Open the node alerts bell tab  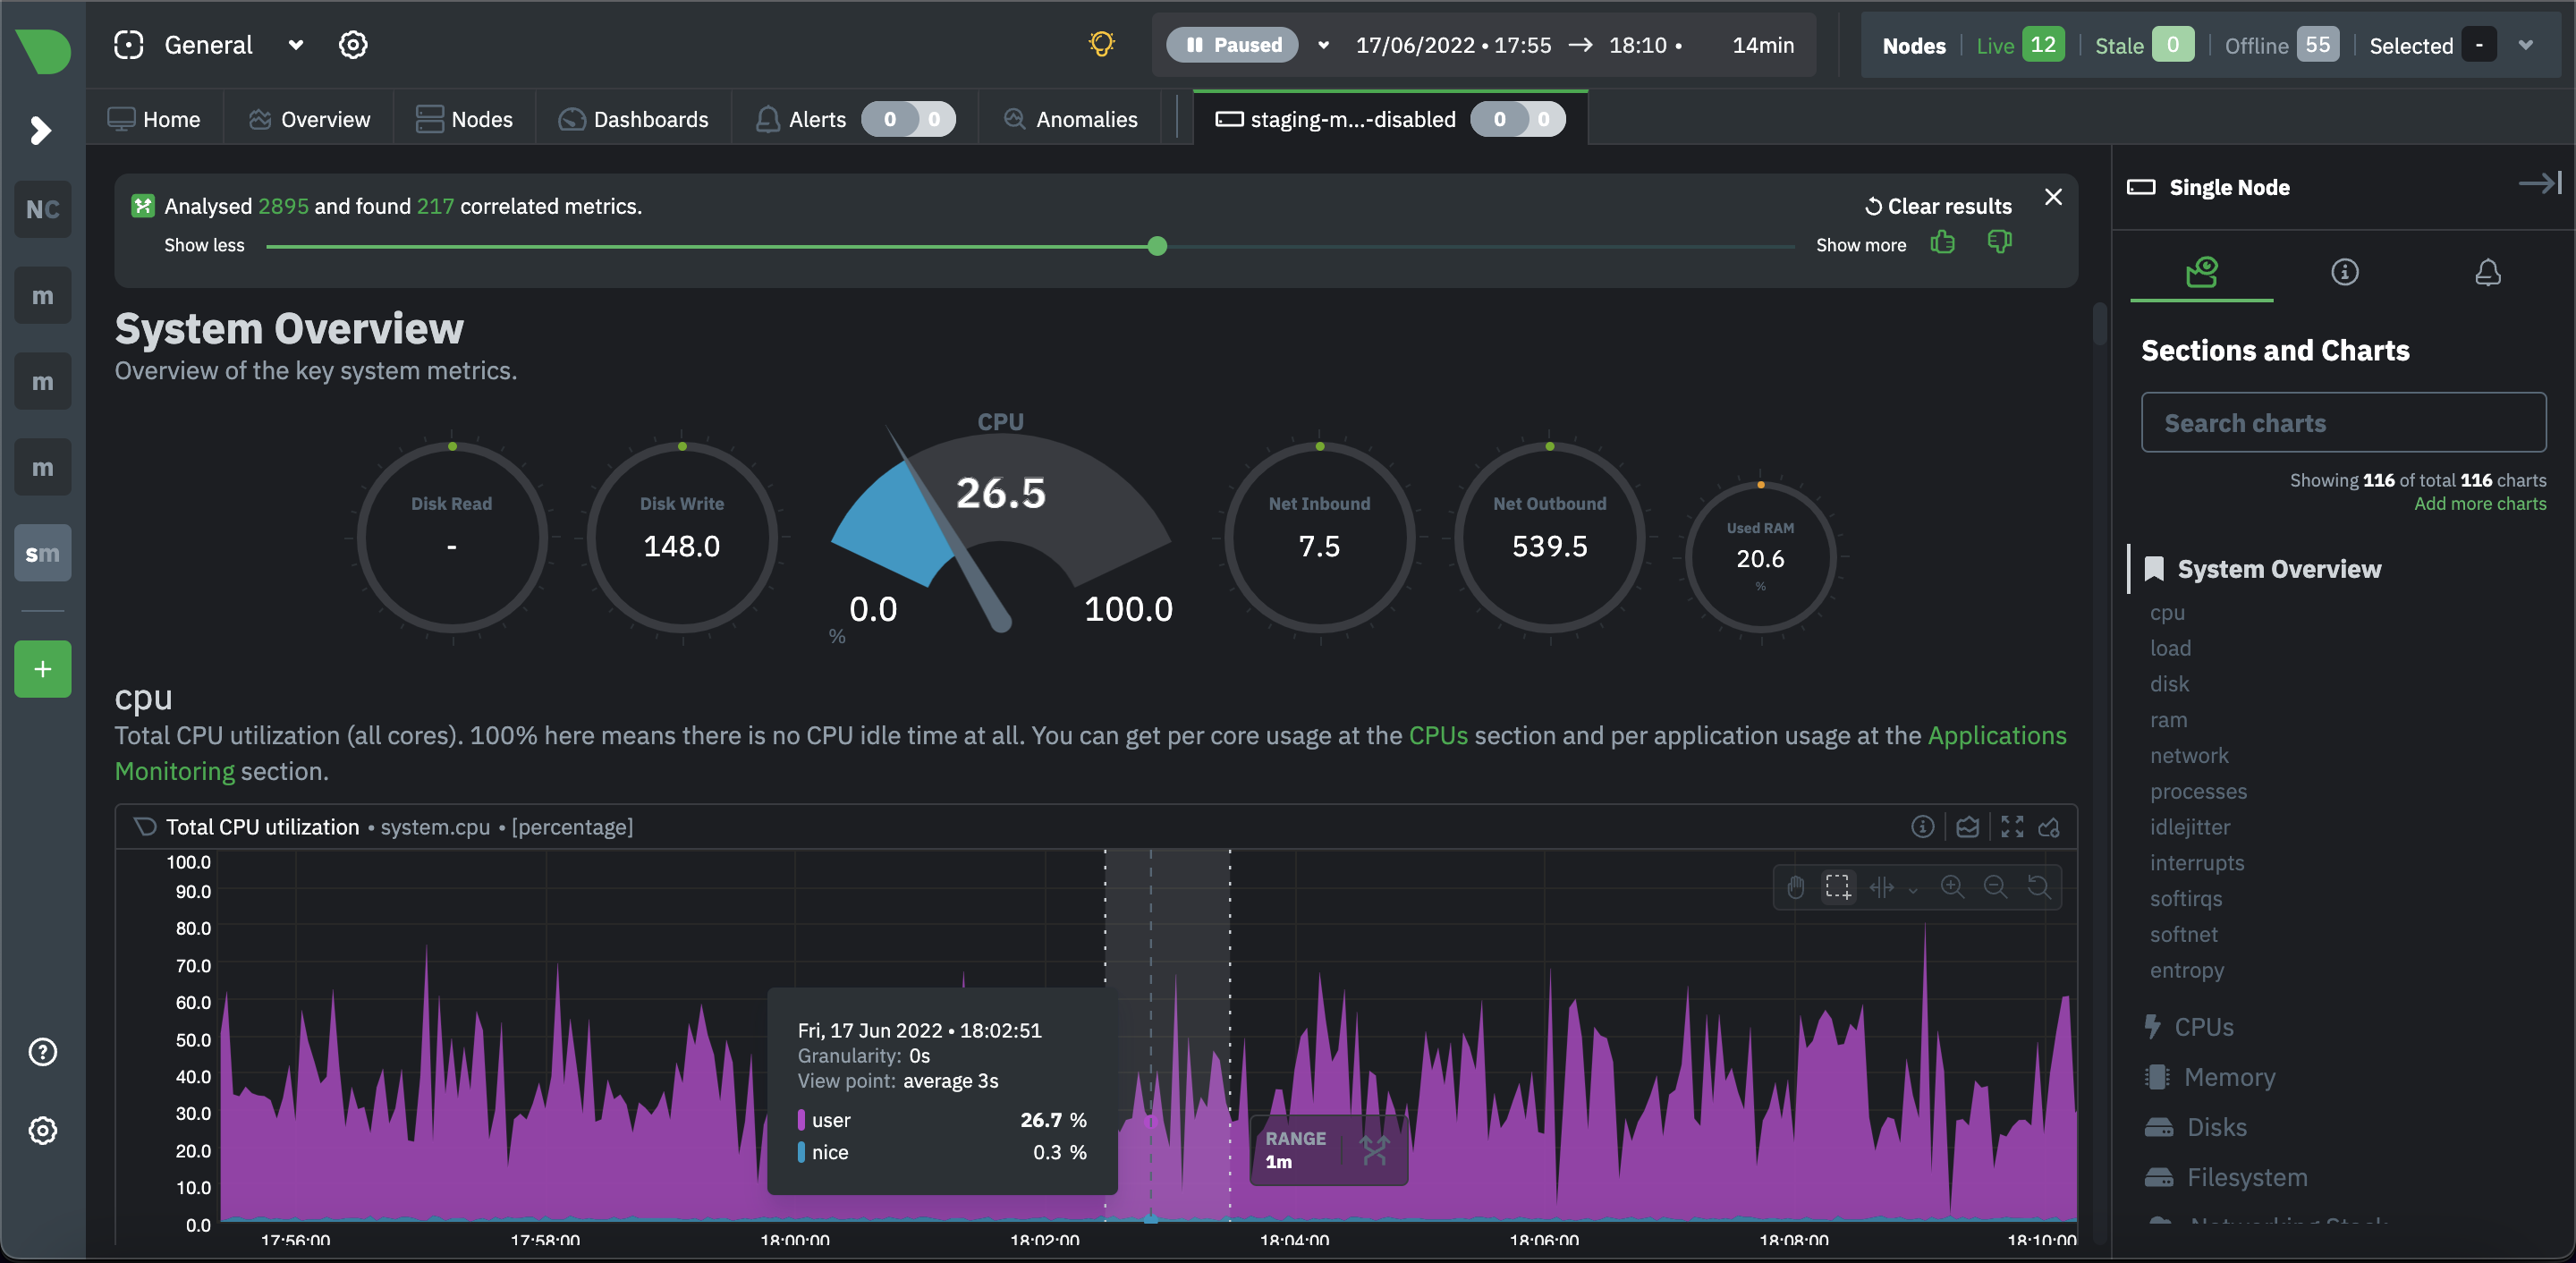pyautogui.click(x=2487, y=272)
